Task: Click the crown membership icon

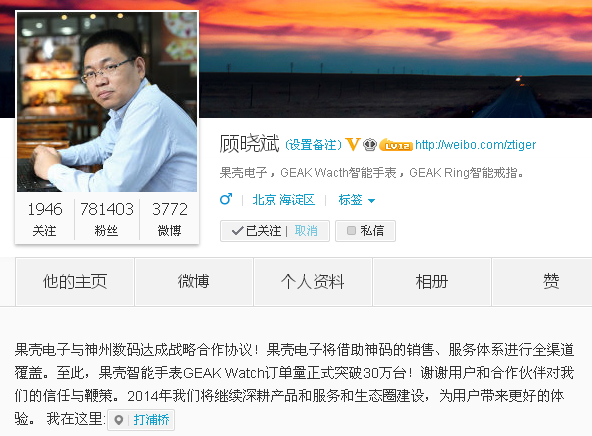Action: 370,145
